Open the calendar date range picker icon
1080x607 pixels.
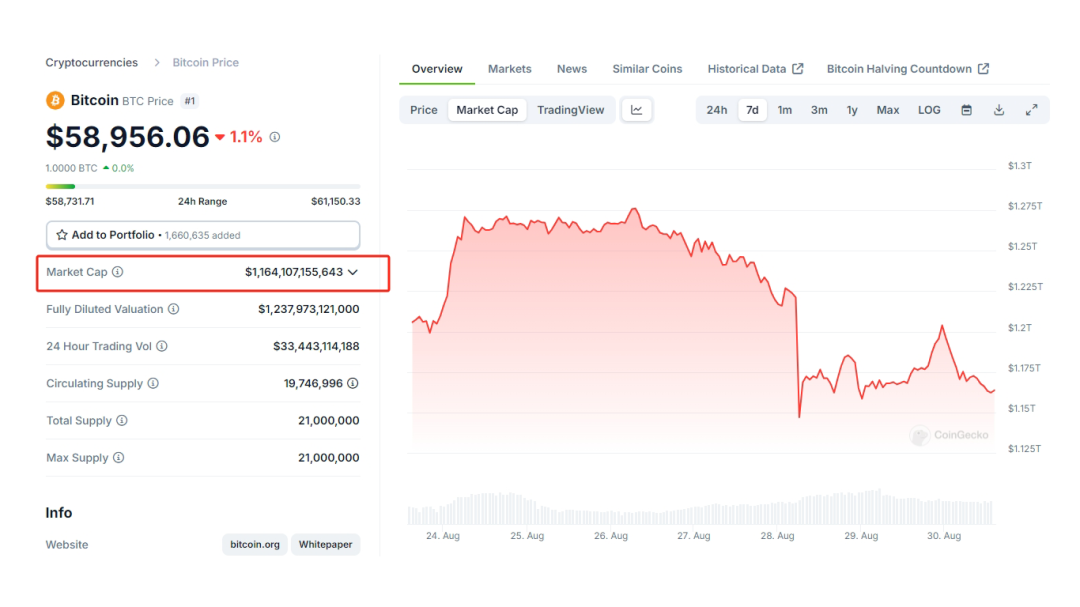[x=966, y=110]
